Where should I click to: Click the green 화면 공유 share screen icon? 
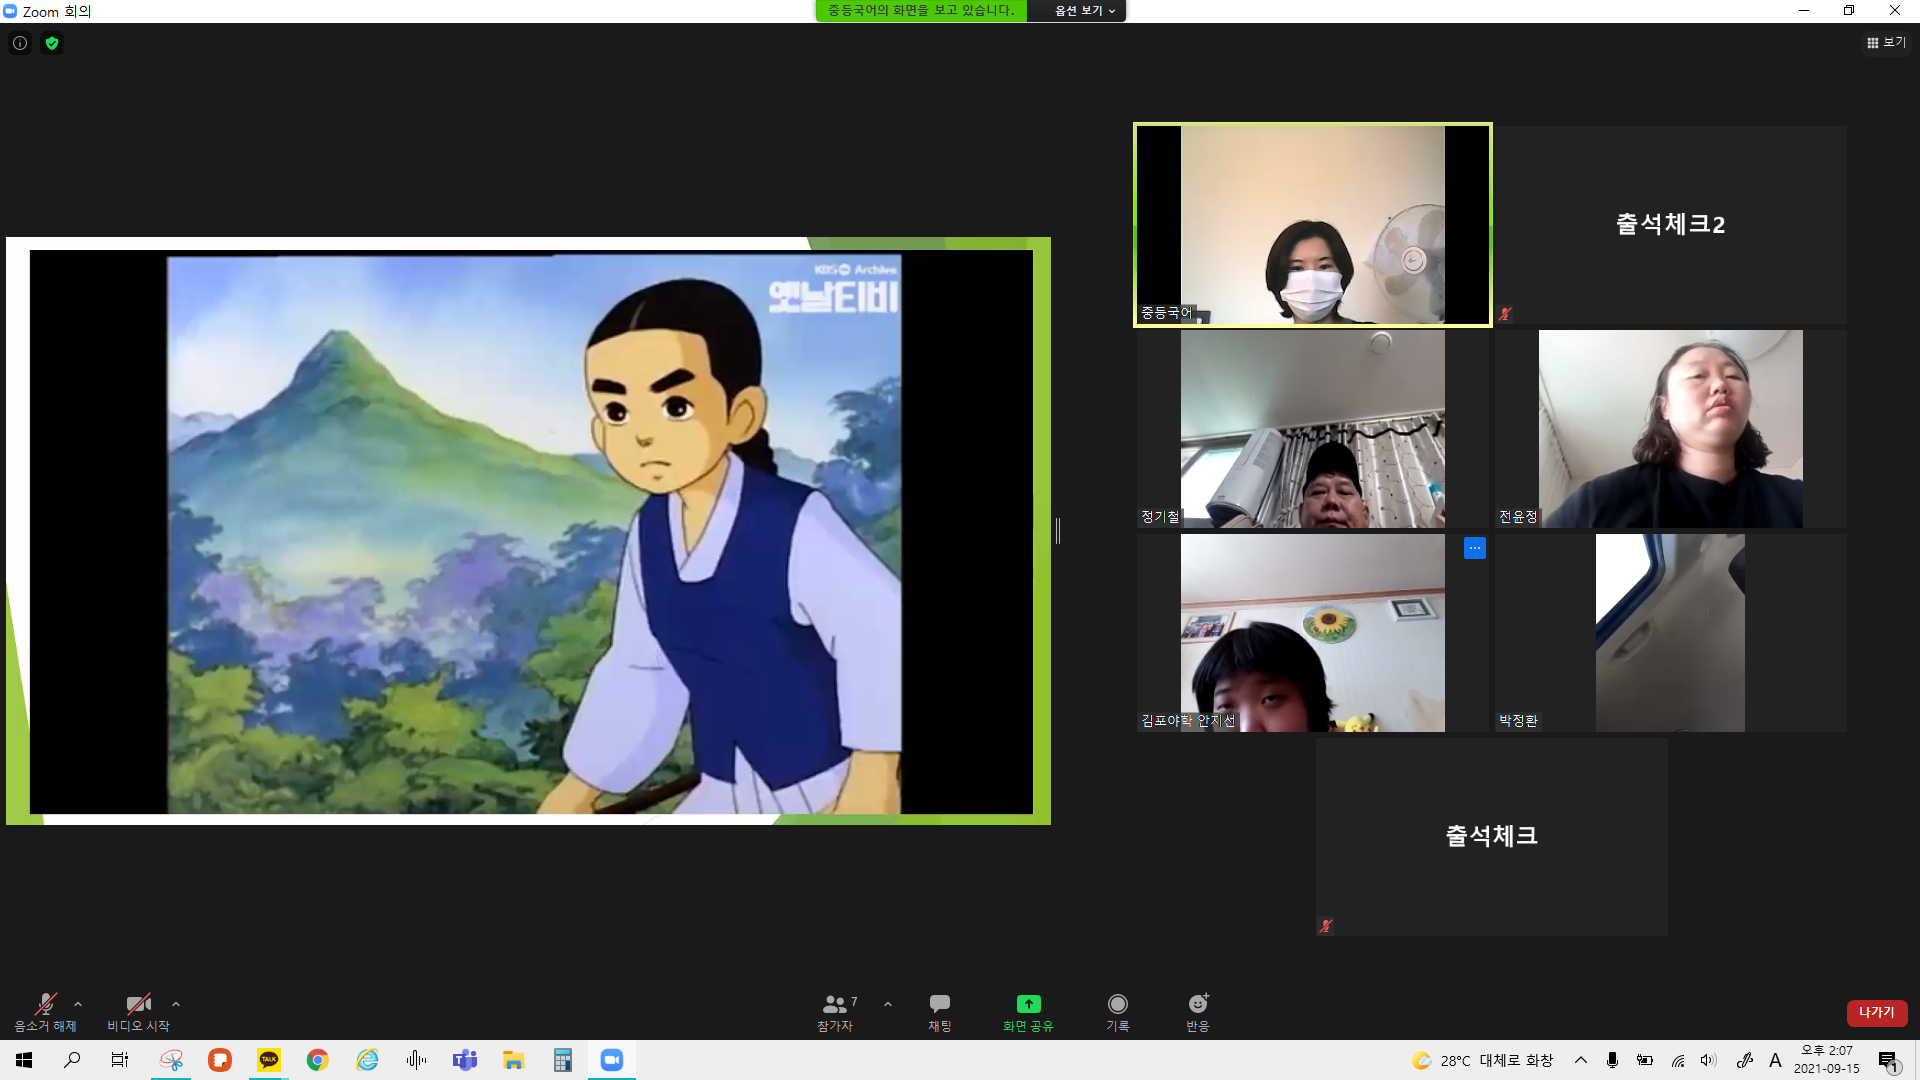[1029, 1004]
